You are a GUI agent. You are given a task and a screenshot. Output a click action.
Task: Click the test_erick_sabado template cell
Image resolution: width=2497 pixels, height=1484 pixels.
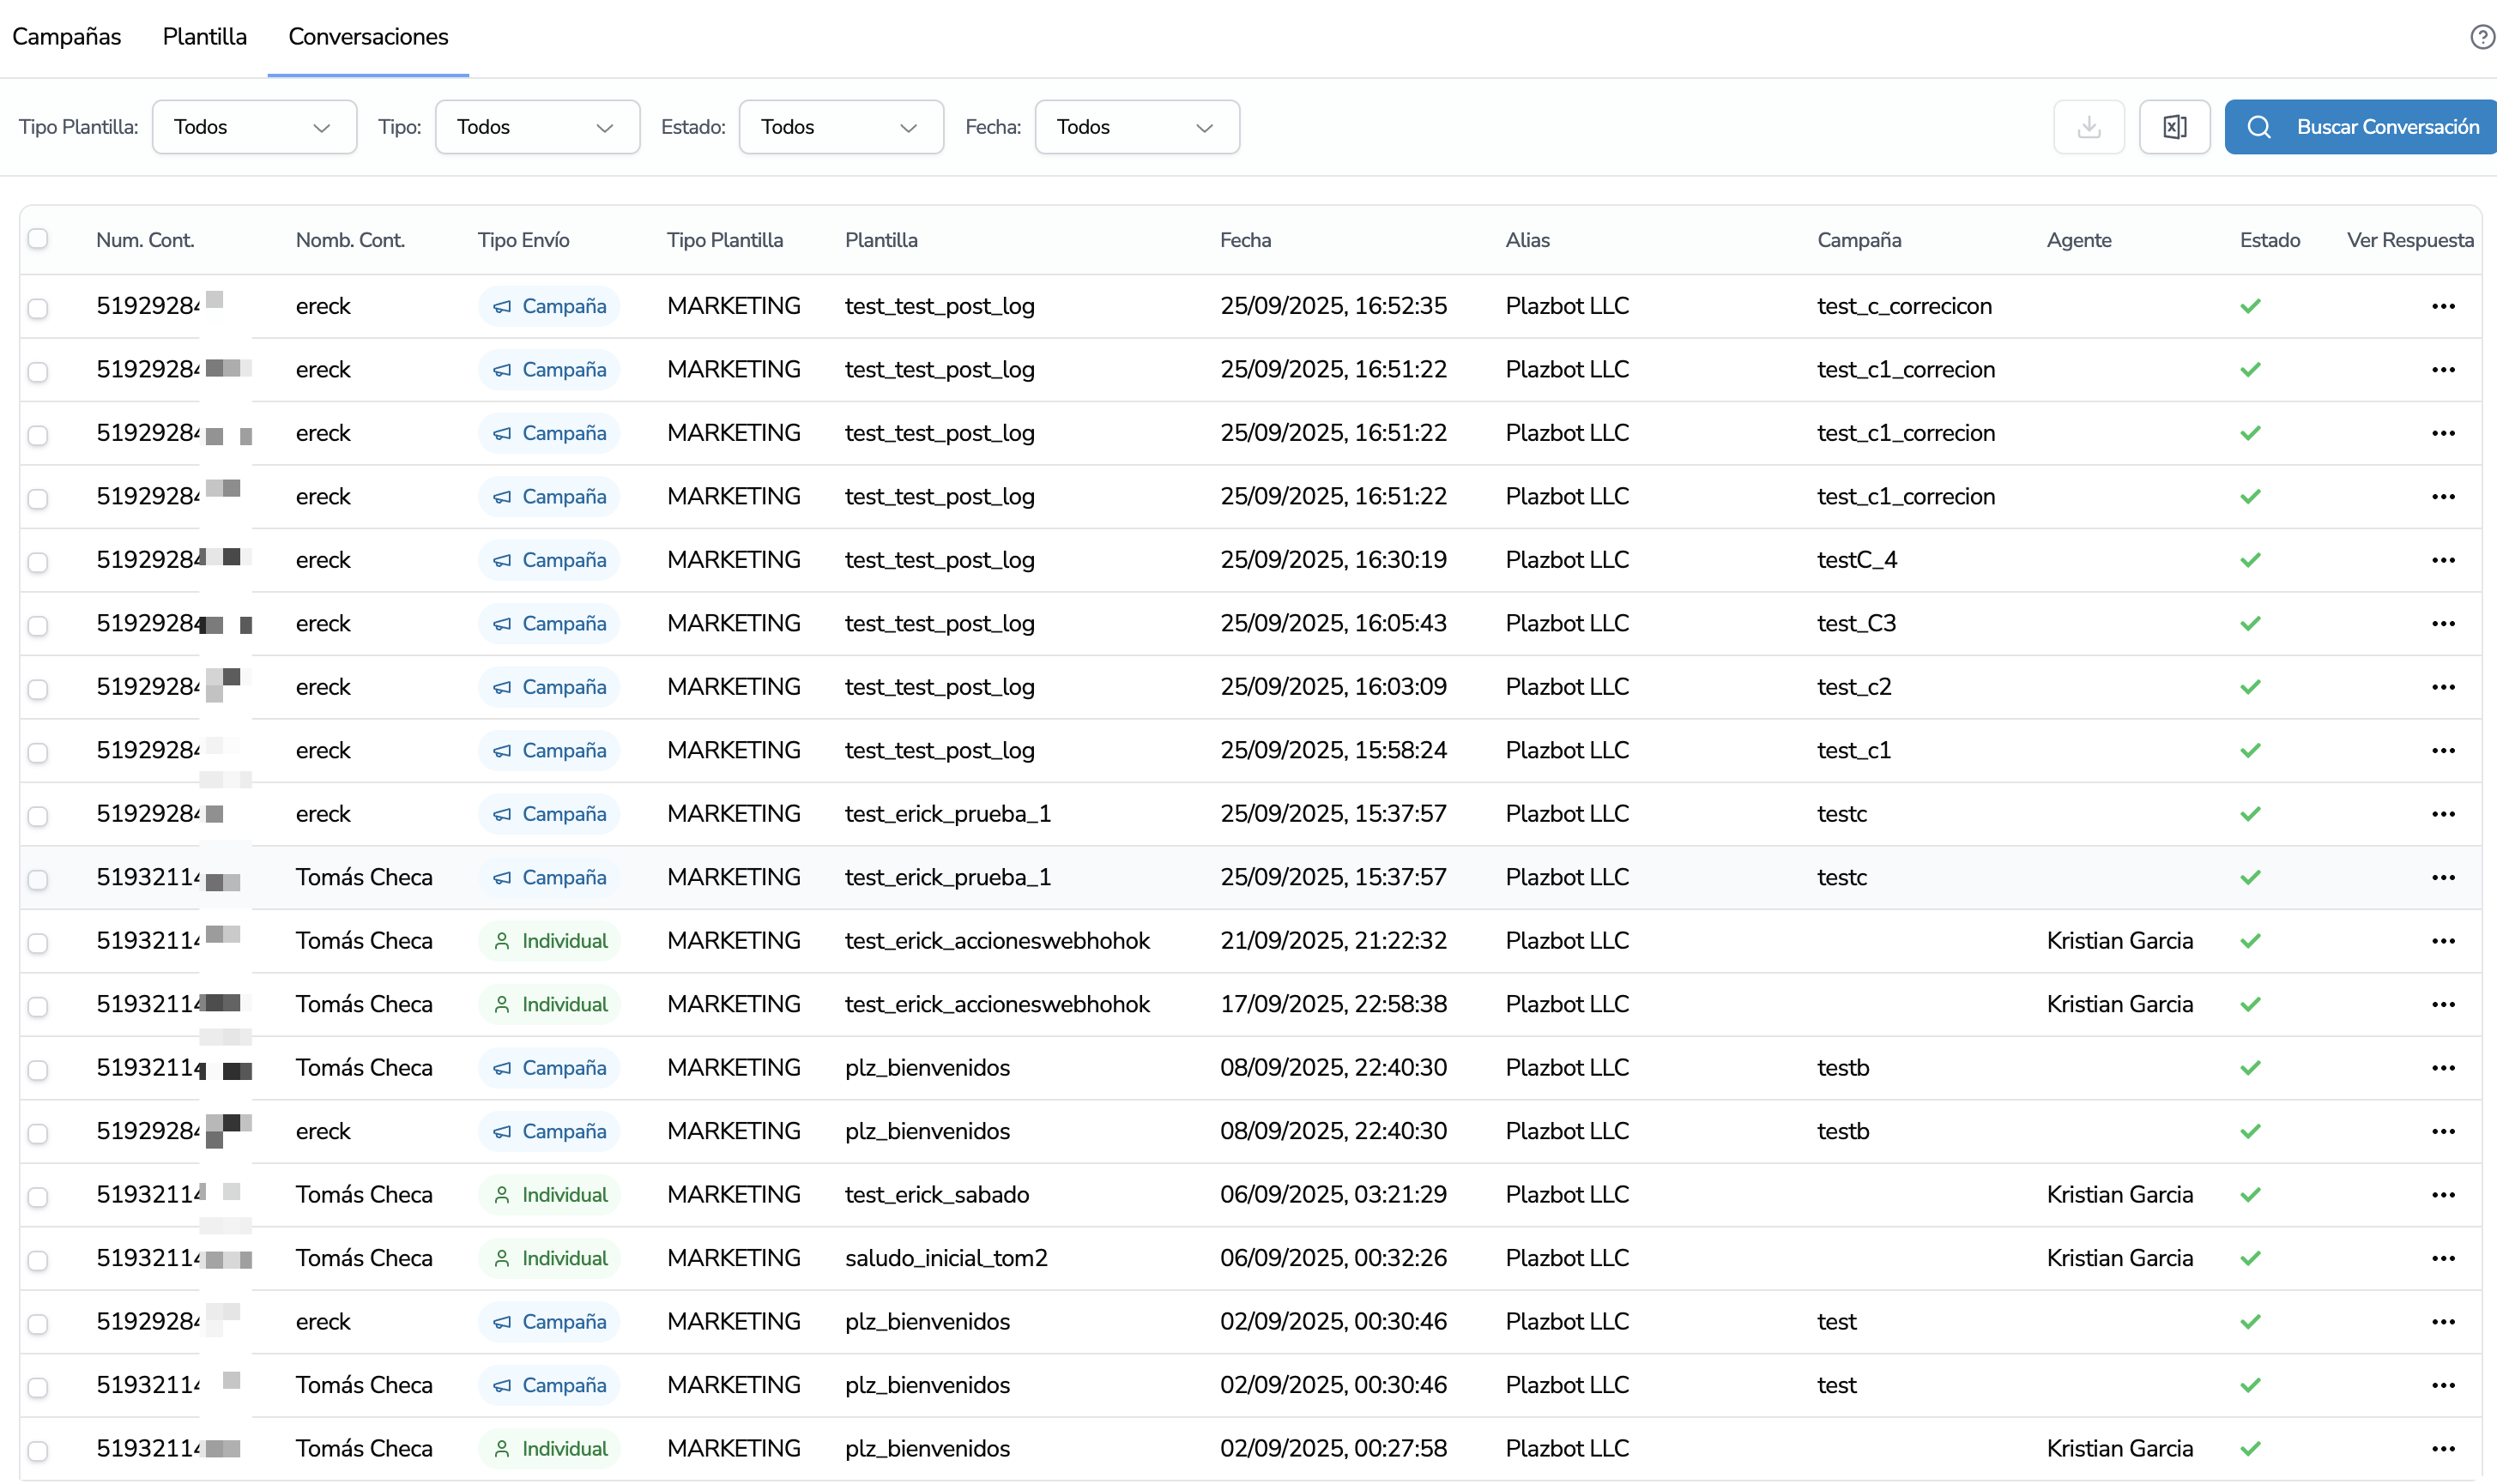click(x=937, y=1195)
